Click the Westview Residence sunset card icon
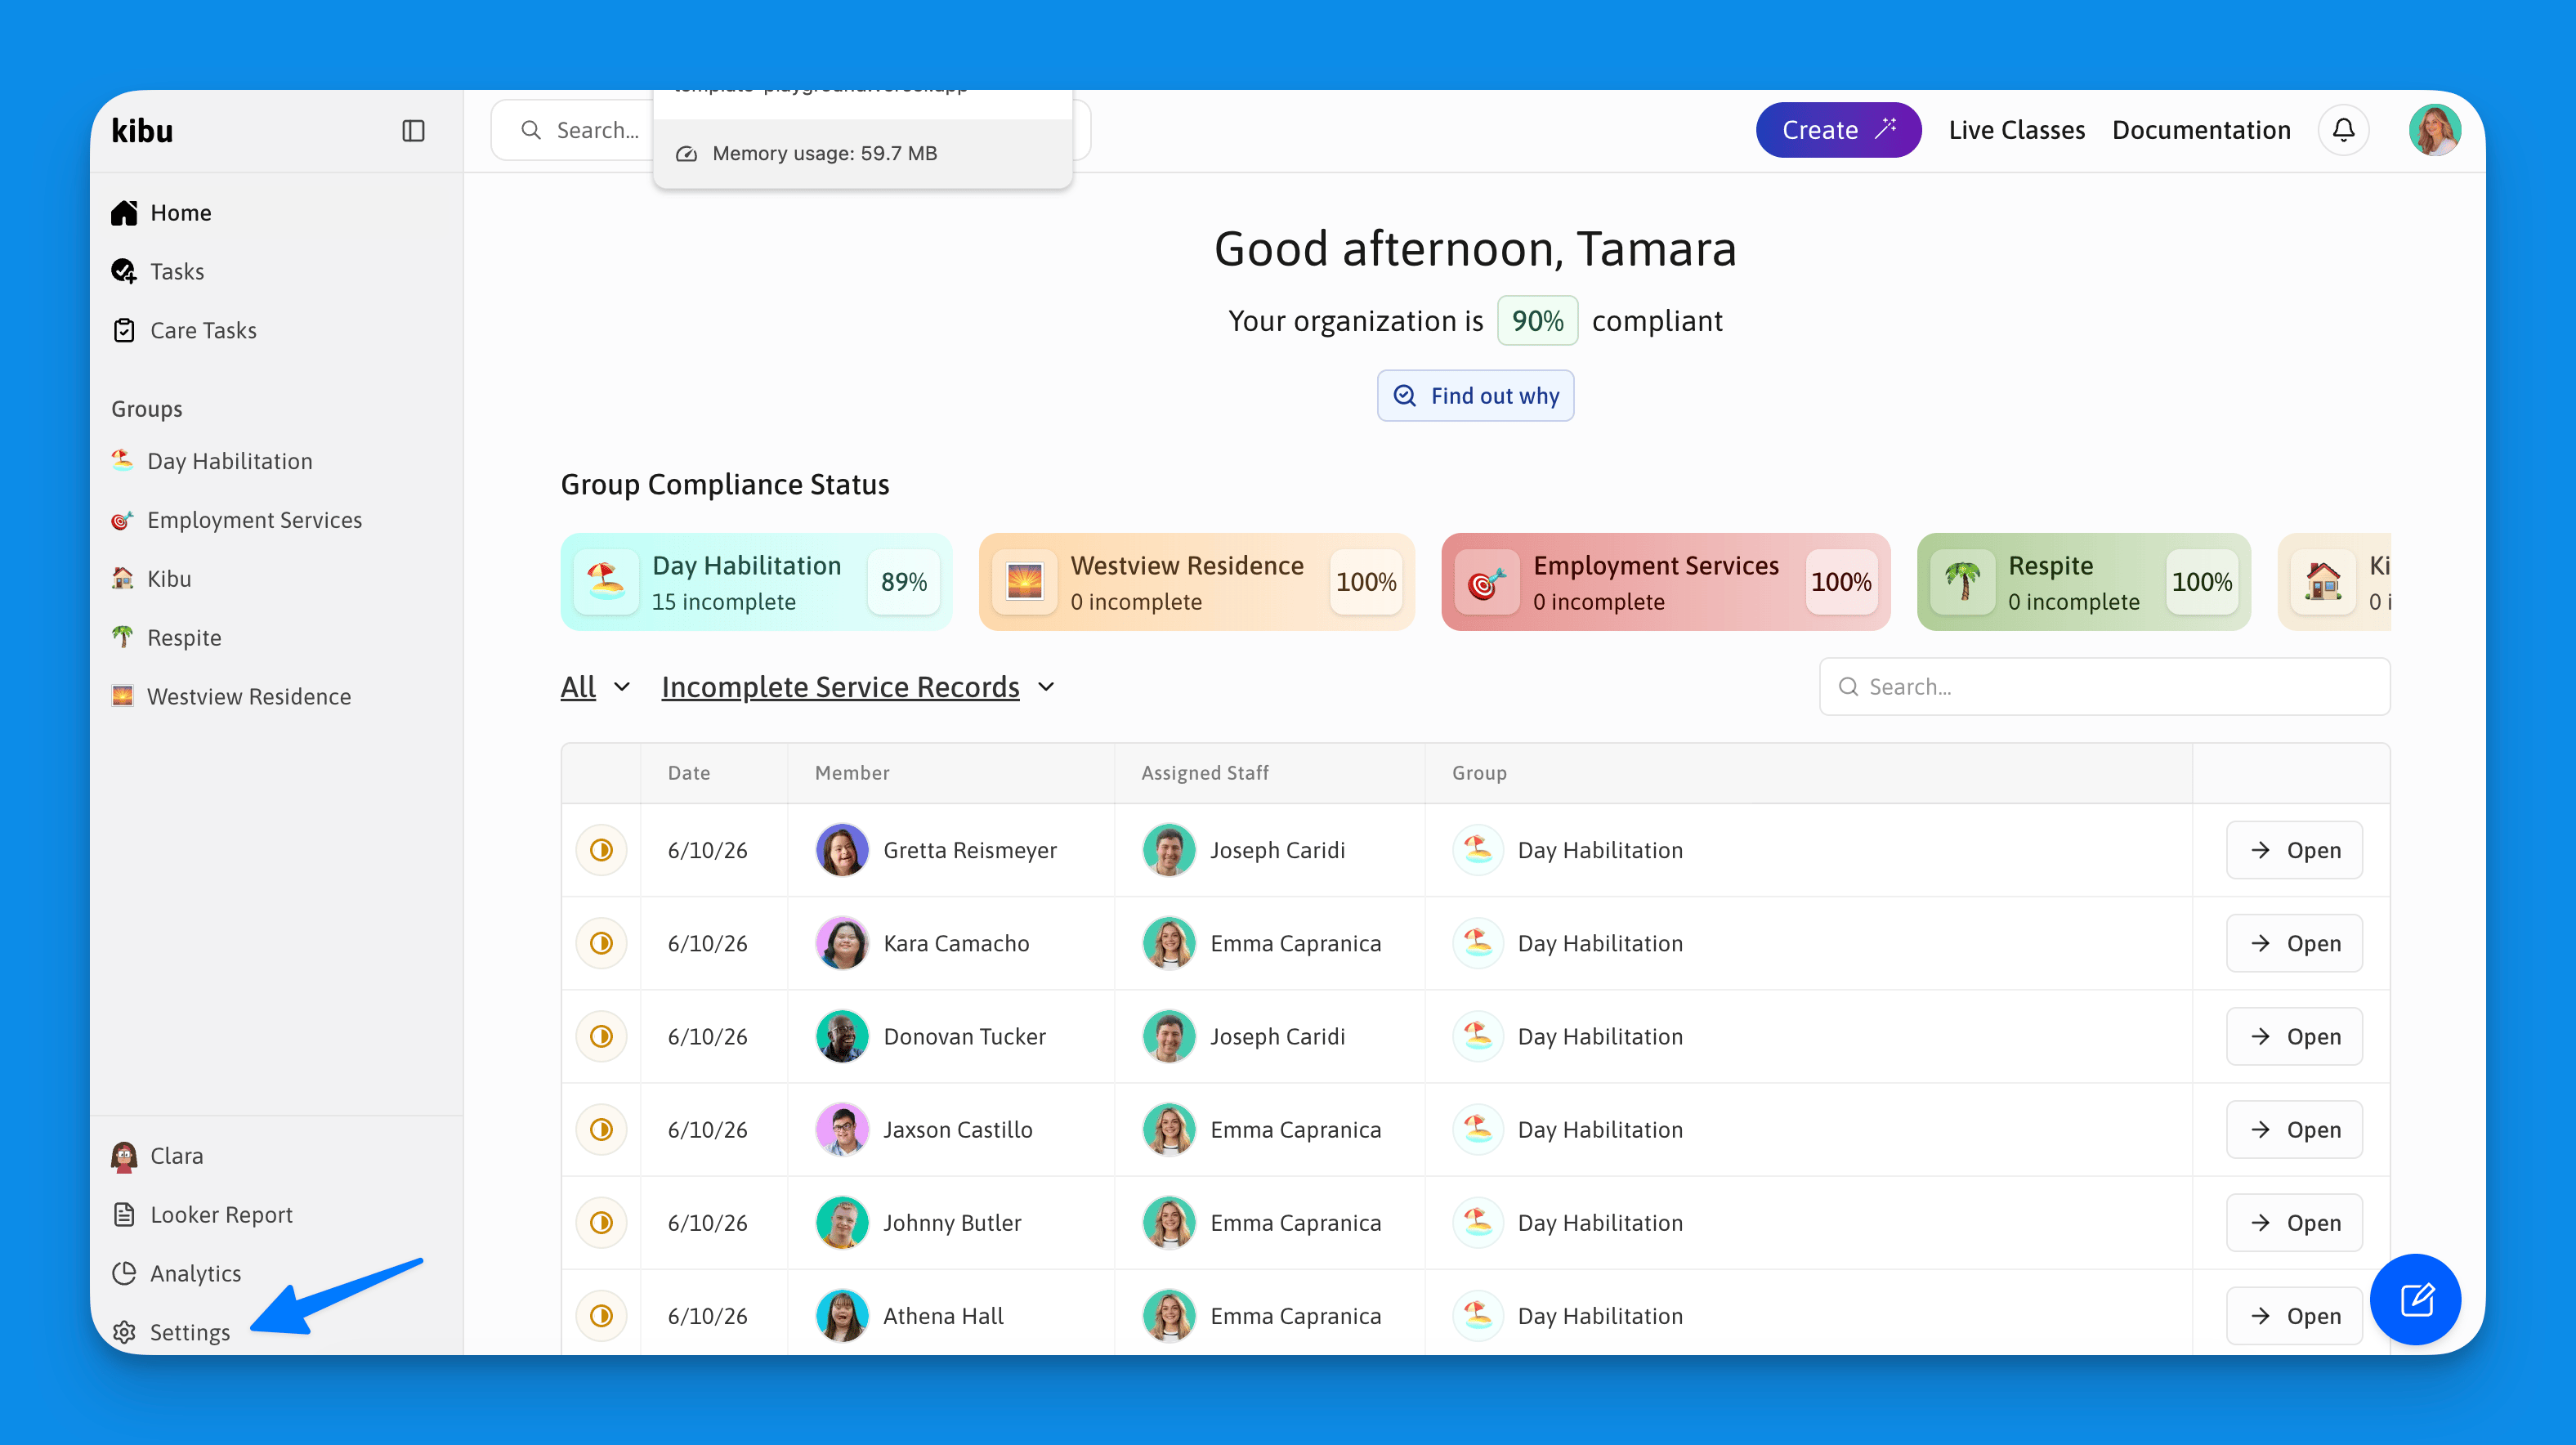 (x=1025, y=582)
